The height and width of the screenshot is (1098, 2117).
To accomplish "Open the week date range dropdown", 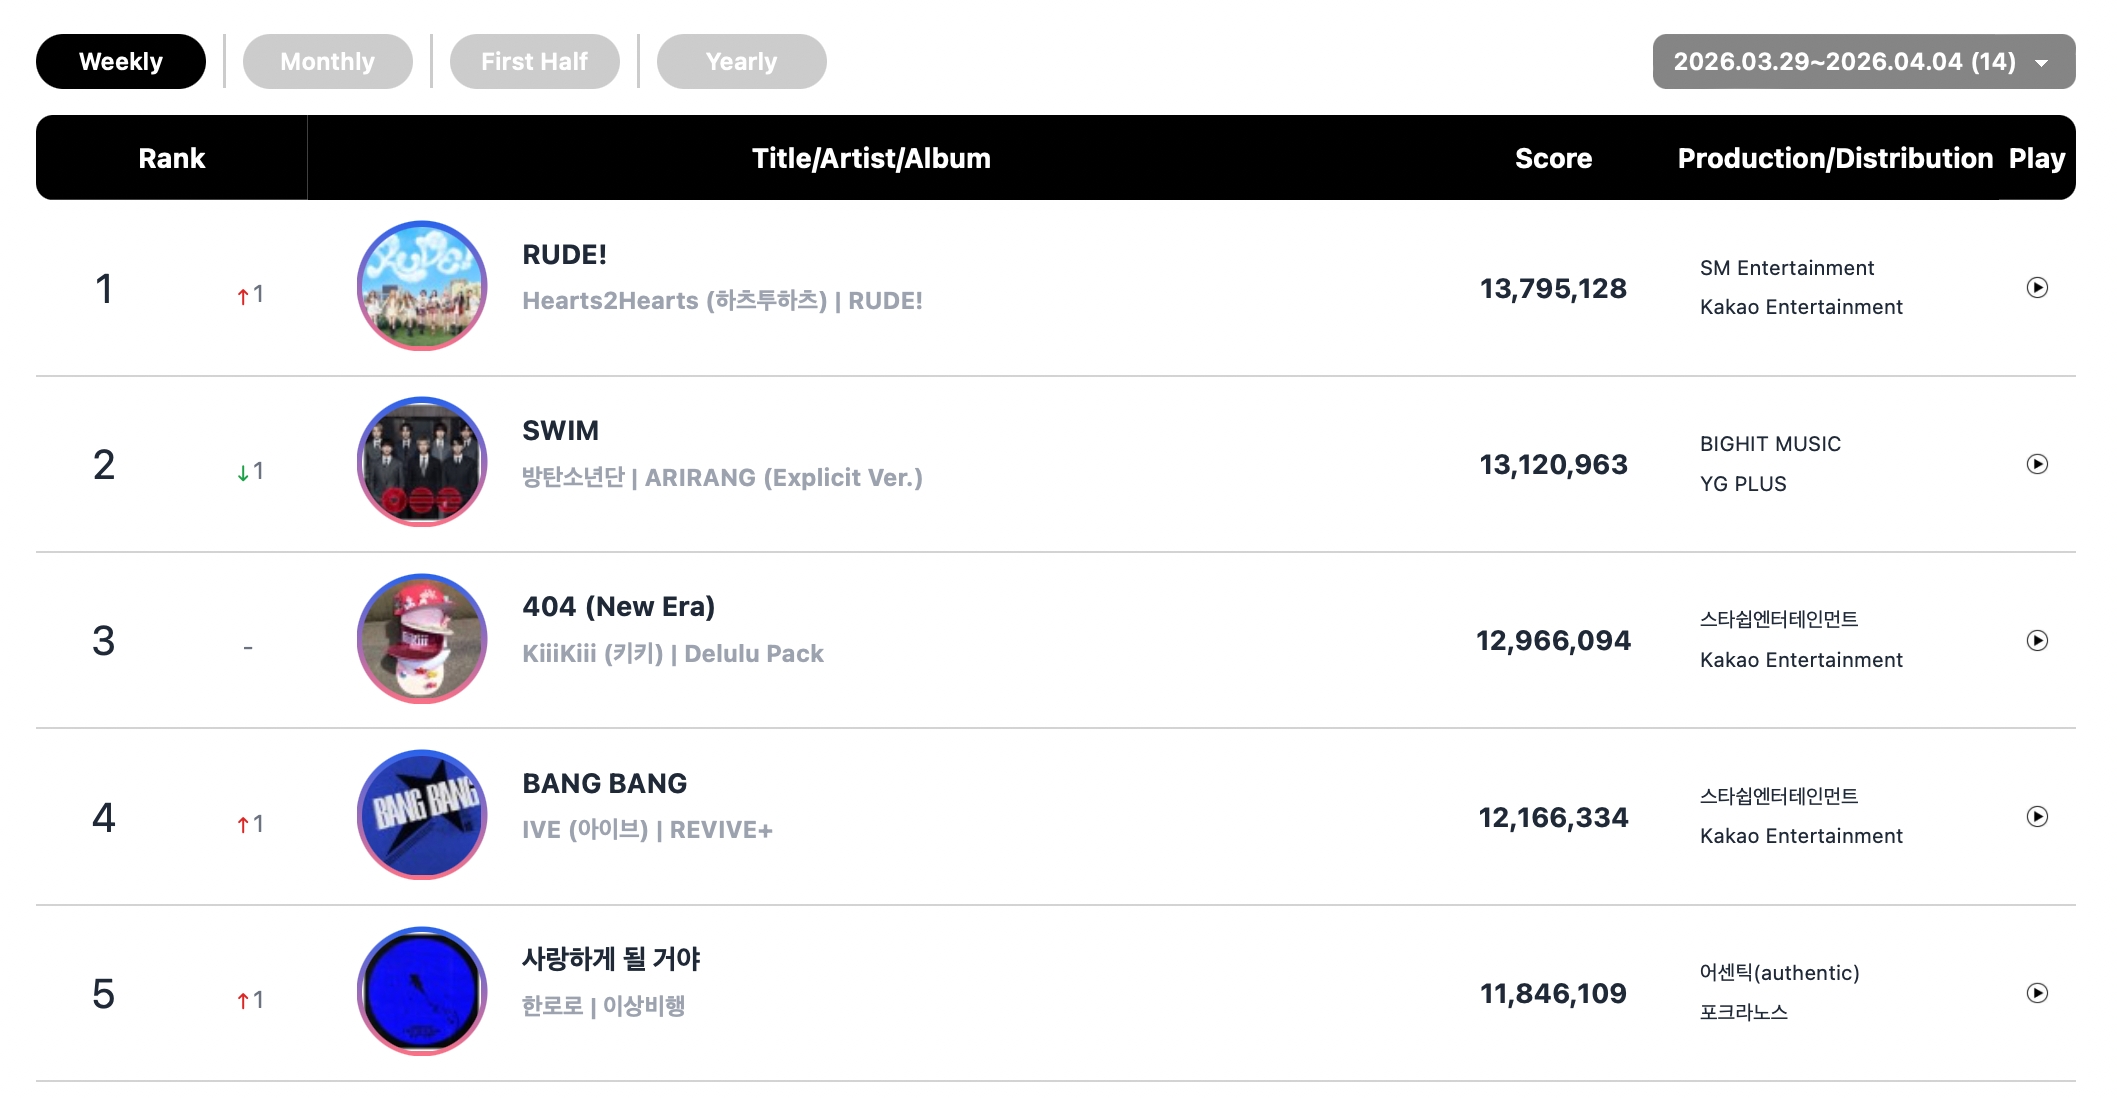I will [1843, 62].
